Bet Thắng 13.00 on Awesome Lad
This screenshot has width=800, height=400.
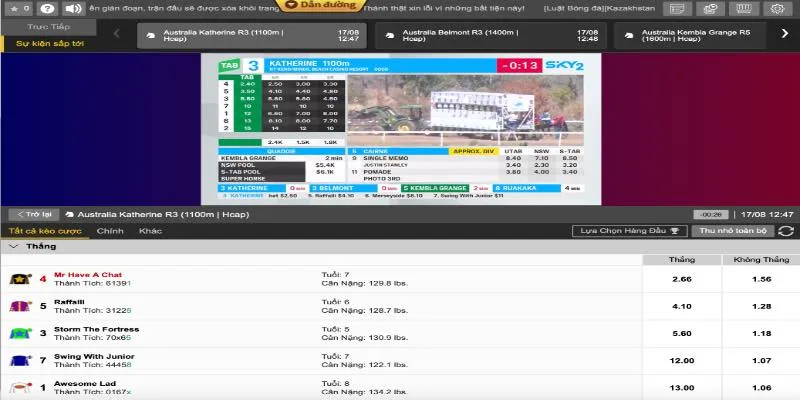pyautogui.click(x=682, y=387)
